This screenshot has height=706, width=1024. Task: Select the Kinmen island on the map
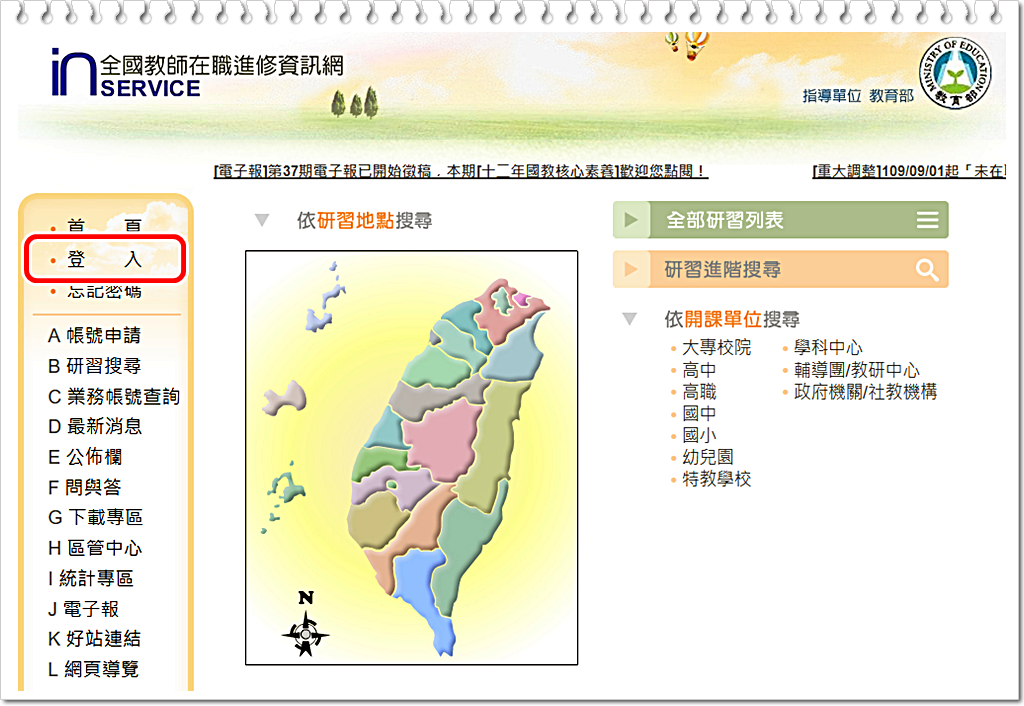285,398
